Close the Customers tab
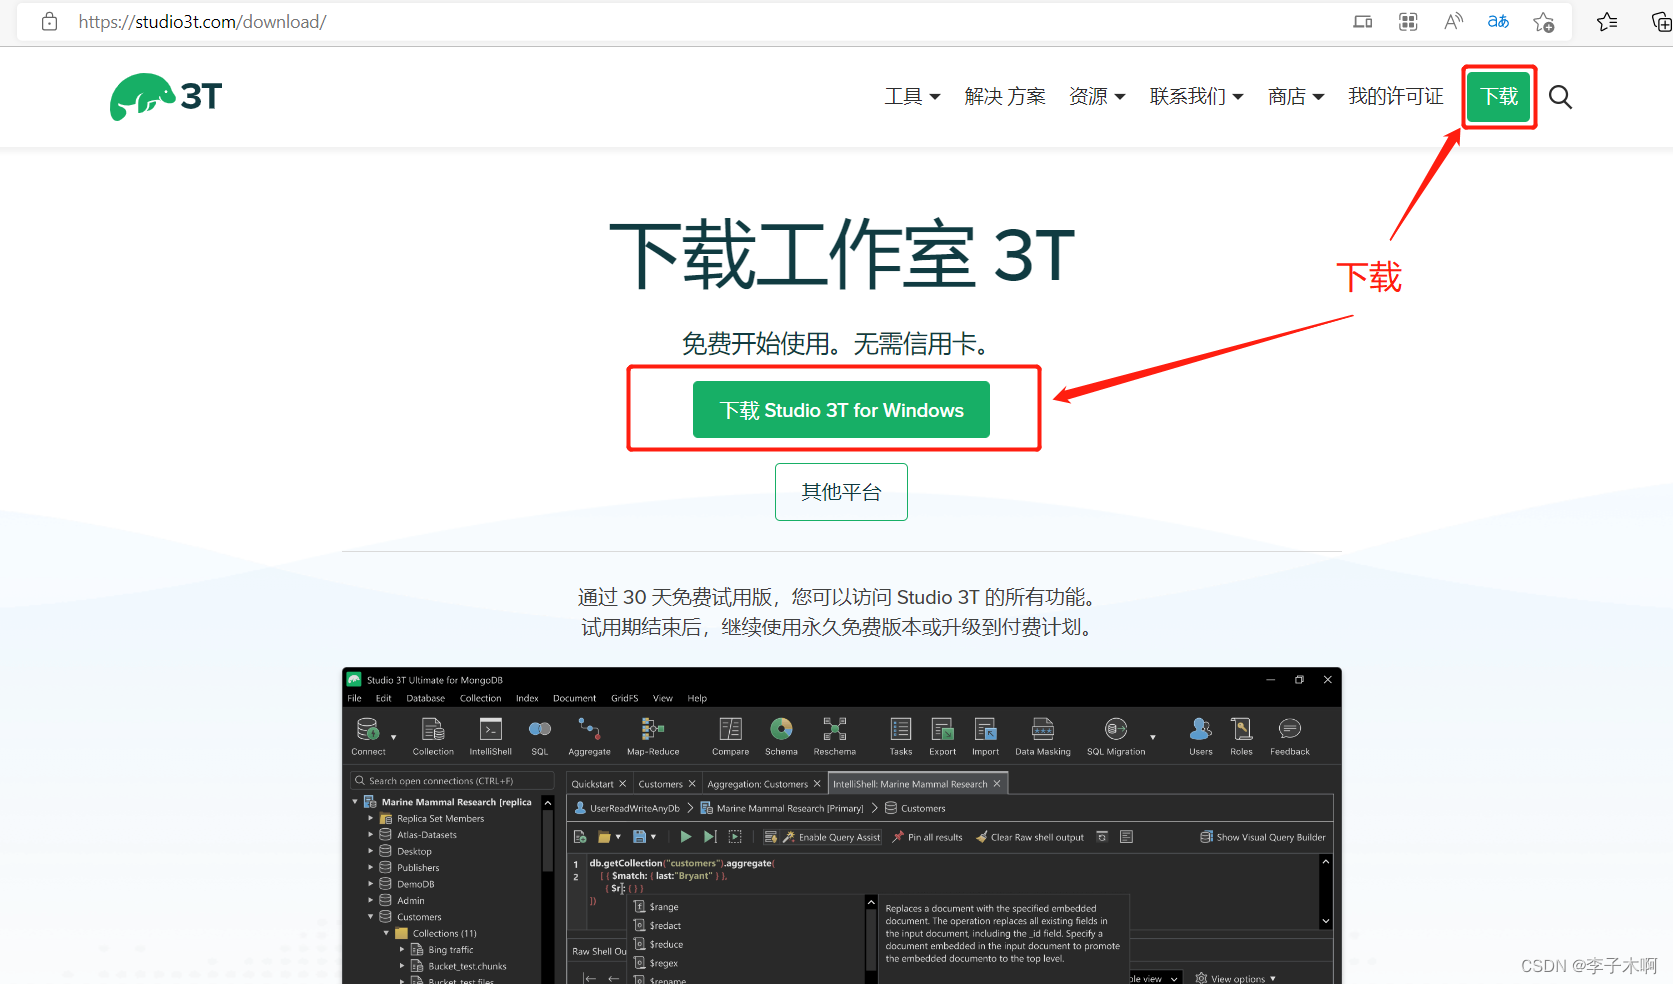The width and height of the screenshot is (1673, 984). (692, 784)
